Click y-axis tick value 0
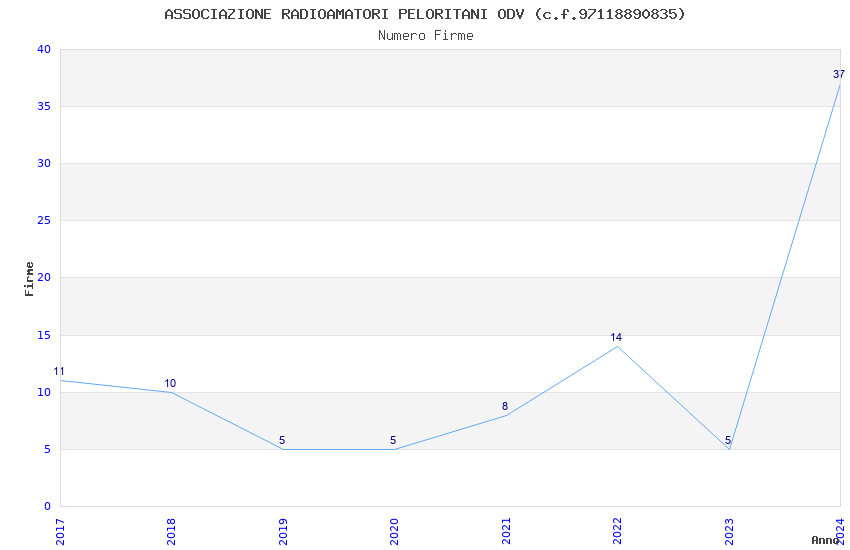850x550 pixels. [48, 506]
